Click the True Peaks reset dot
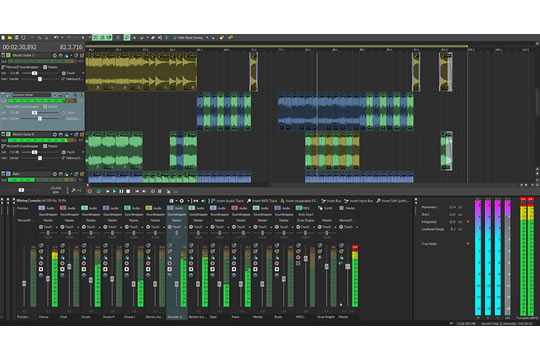This screenshot has width=540, height=360. click(x=468, y=244)
